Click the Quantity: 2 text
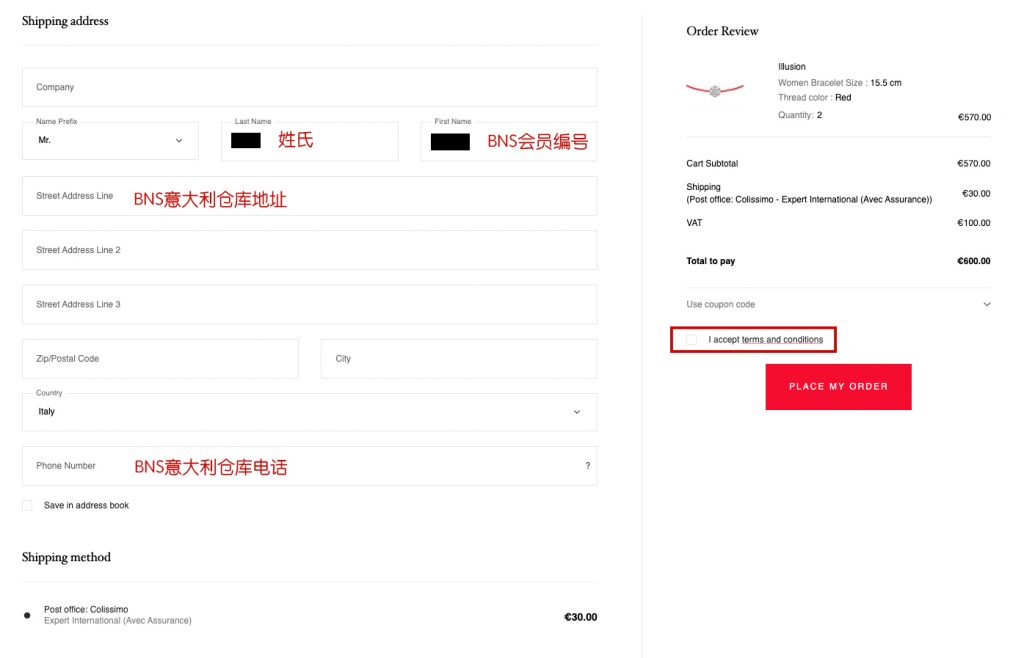This screenshot has height=658, width=1024. tap(800, 115)
